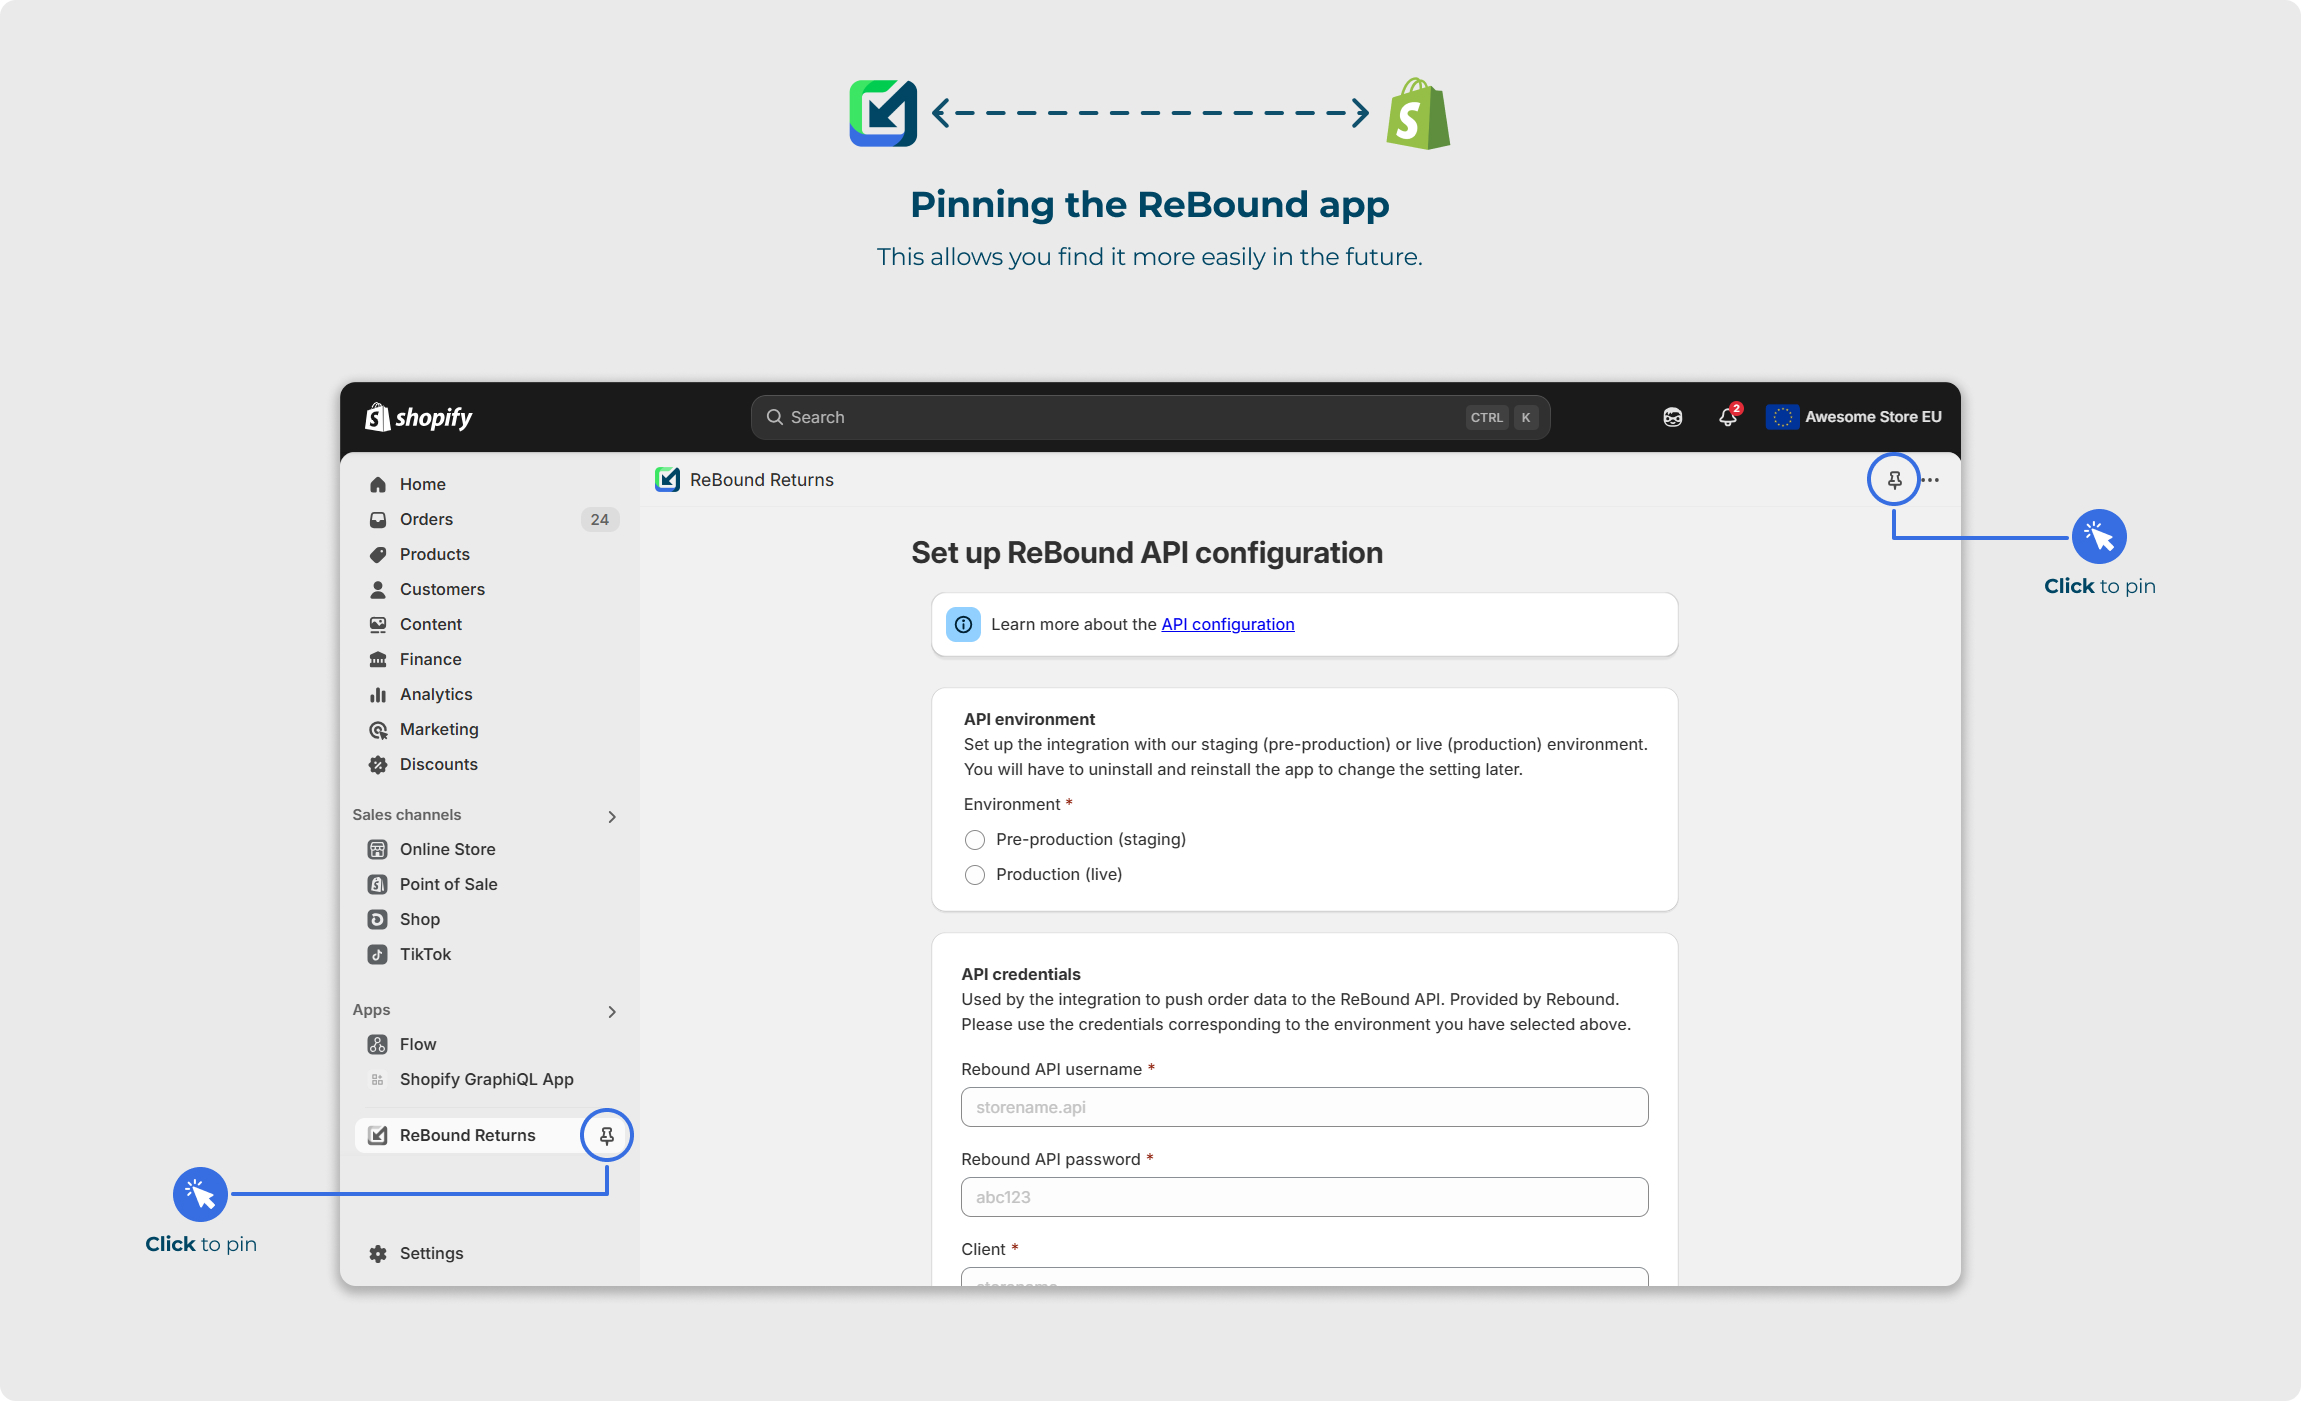Click the Sales channels heading

pyautogui.click(x=407, y=815)
